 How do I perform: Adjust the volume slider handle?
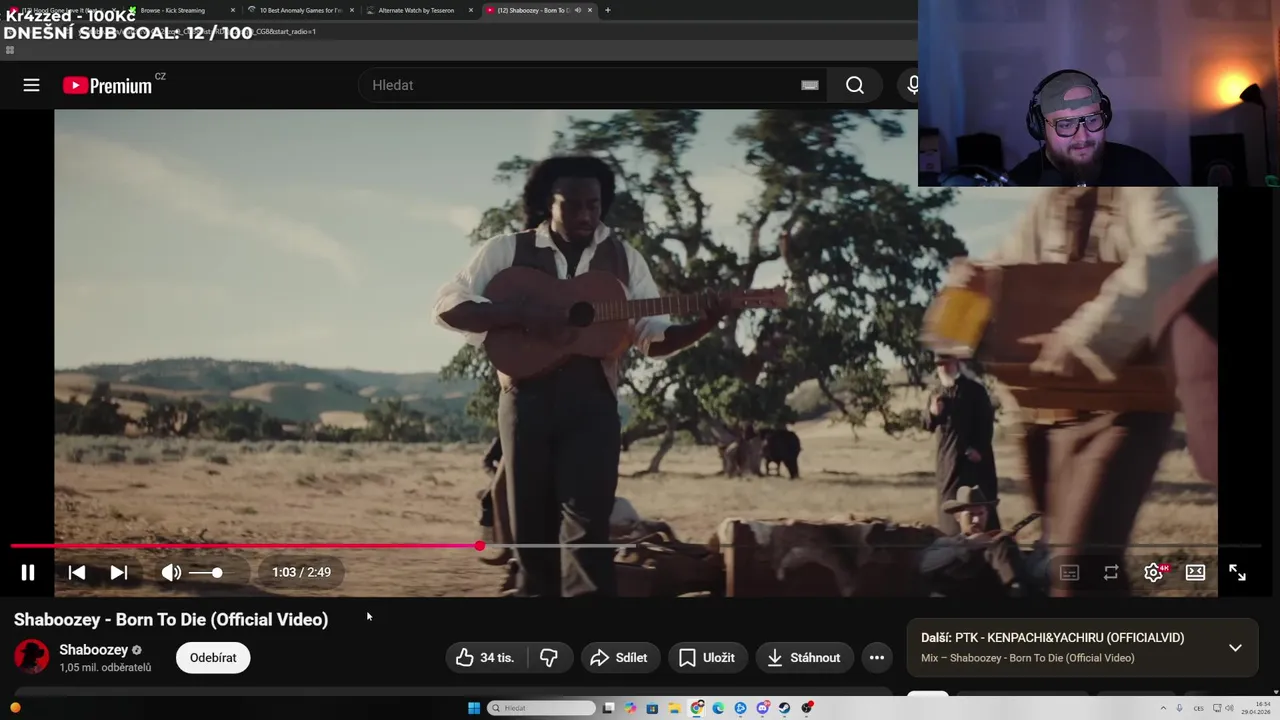217,572
